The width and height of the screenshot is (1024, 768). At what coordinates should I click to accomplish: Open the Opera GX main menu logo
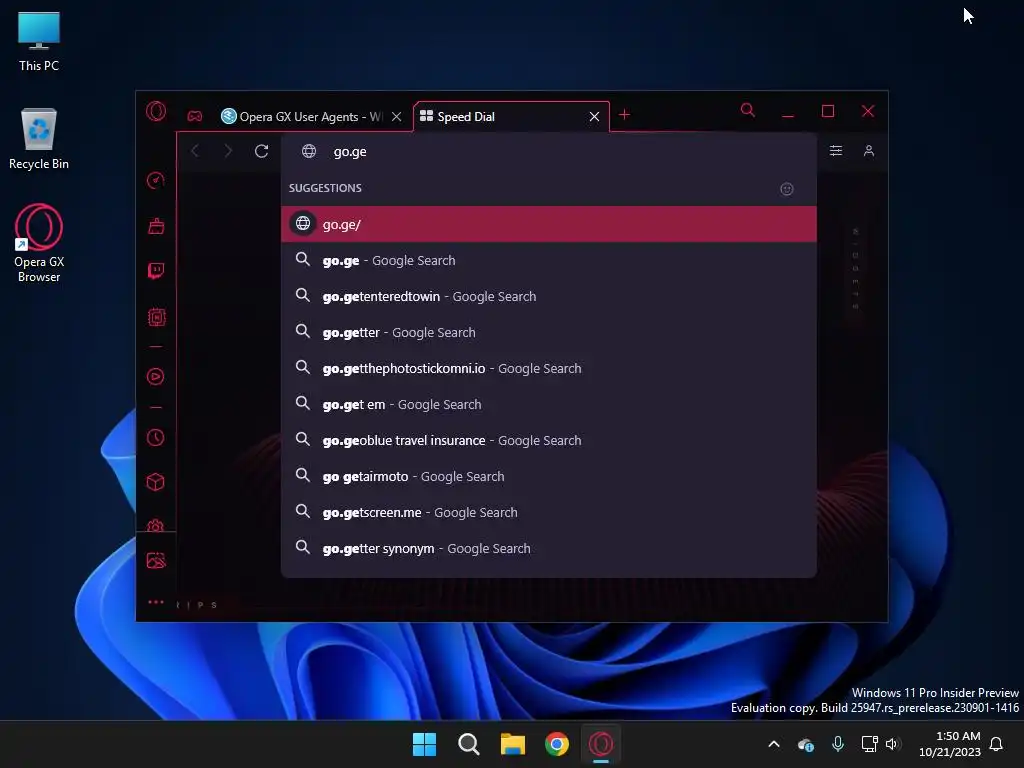tap(155, 112)
